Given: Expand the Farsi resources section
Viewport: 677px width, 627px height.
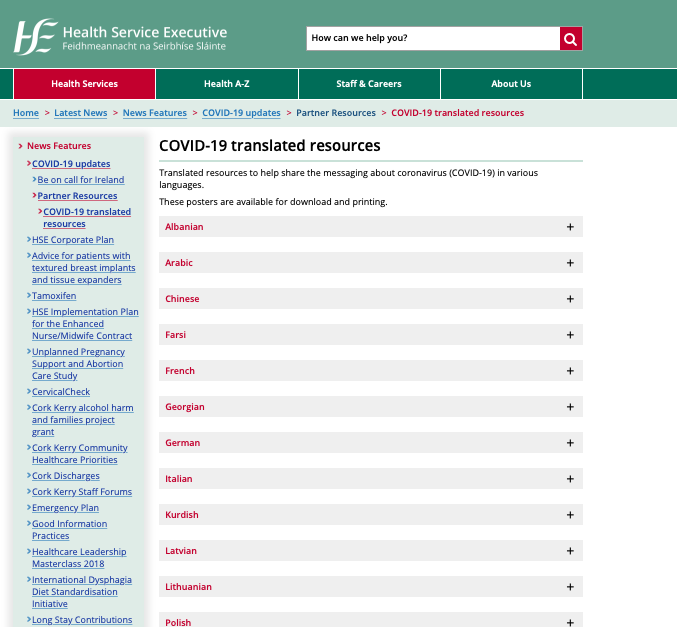Looking at the screenshot, I should click(x=371, y=335).
